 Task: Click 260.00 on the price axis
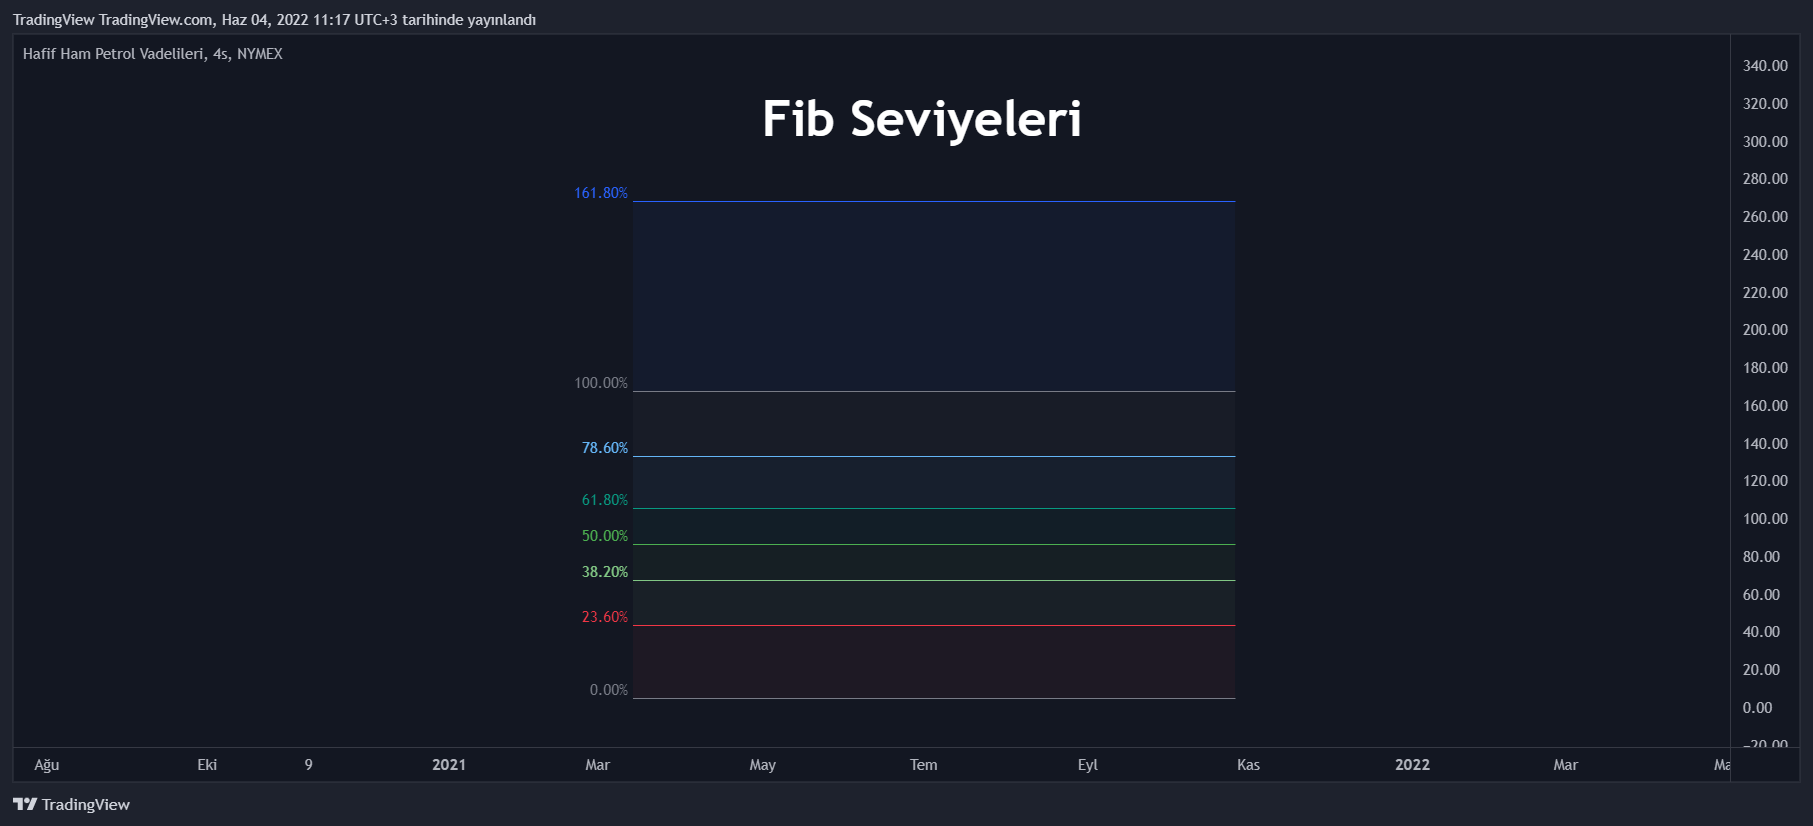point(1765,217)
